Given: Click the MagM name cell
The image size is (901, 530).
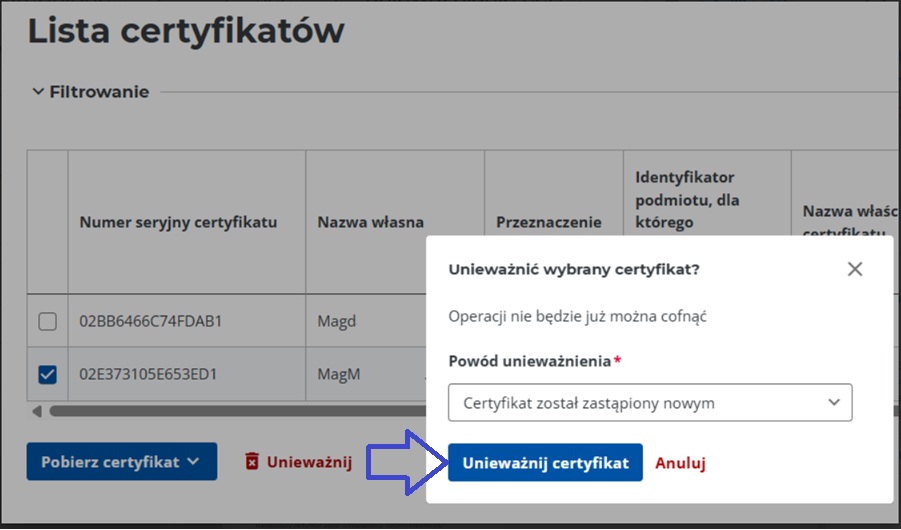Looking at the screenshot, I should pyautogui.click(x=338, y=375).
